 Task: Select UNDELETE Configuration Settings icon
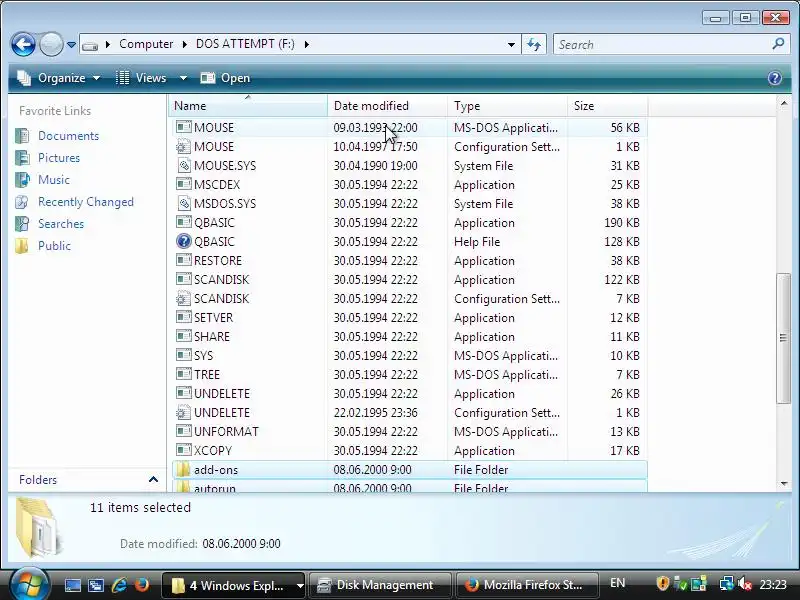tap(183, 412)
